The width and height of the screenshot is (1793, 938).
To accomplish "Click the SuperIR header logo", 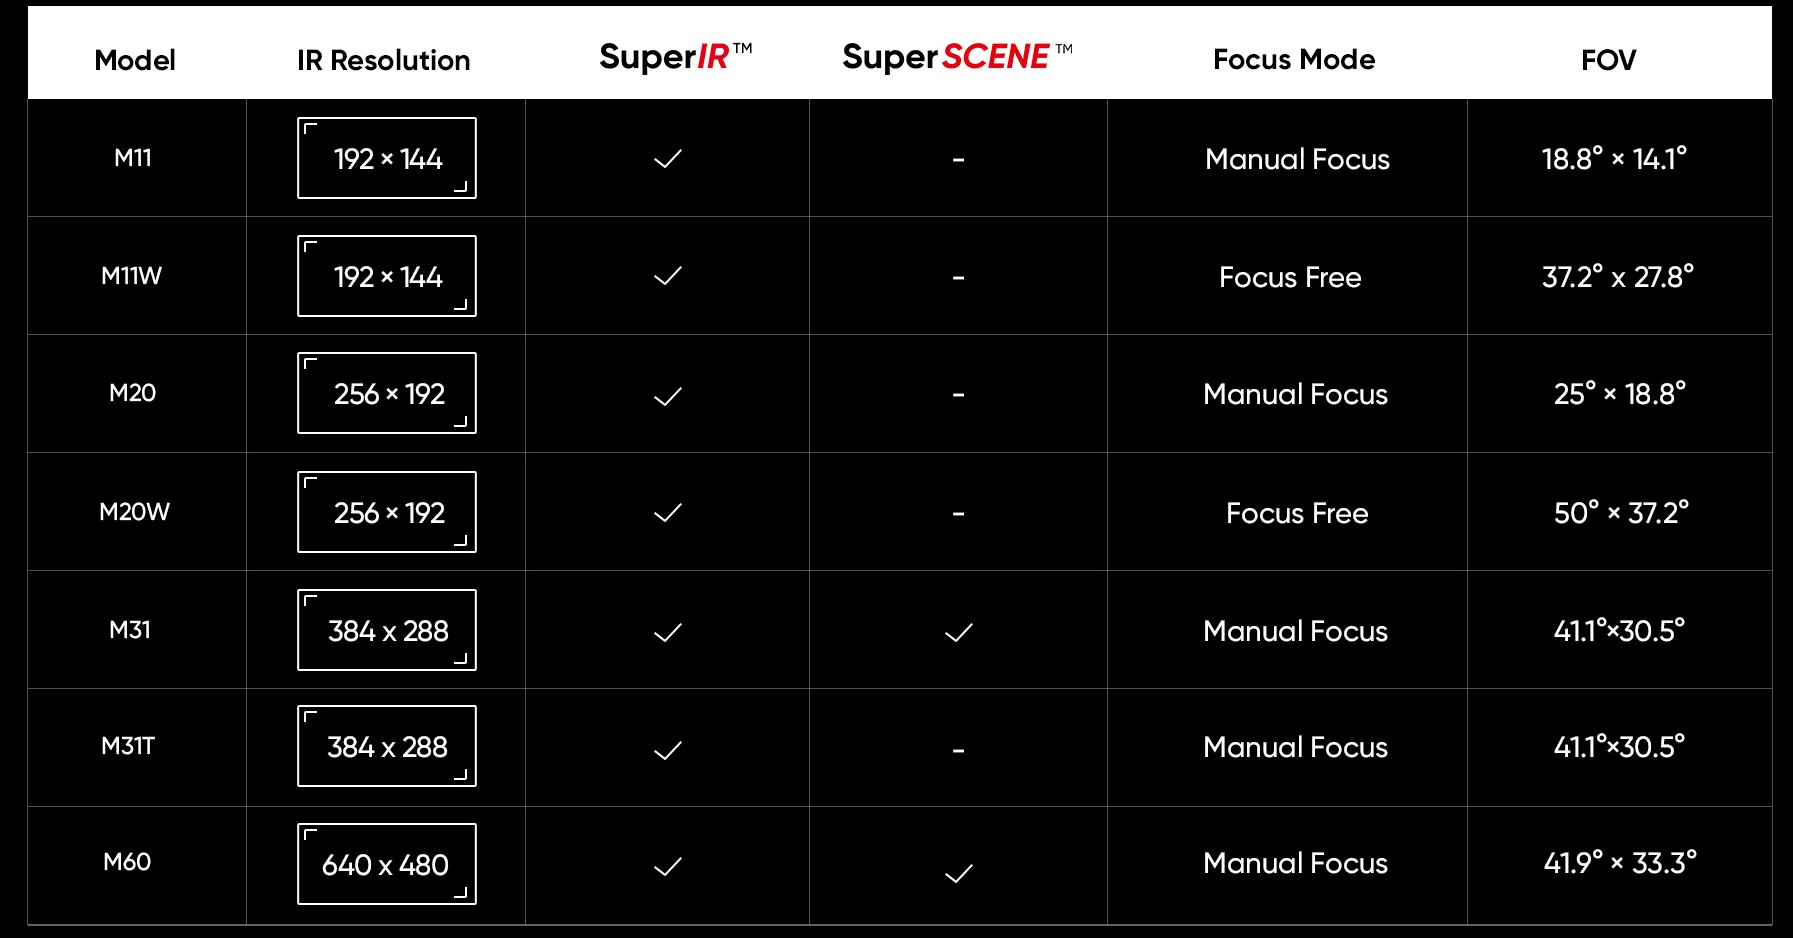I will click(x=675, y=57).
